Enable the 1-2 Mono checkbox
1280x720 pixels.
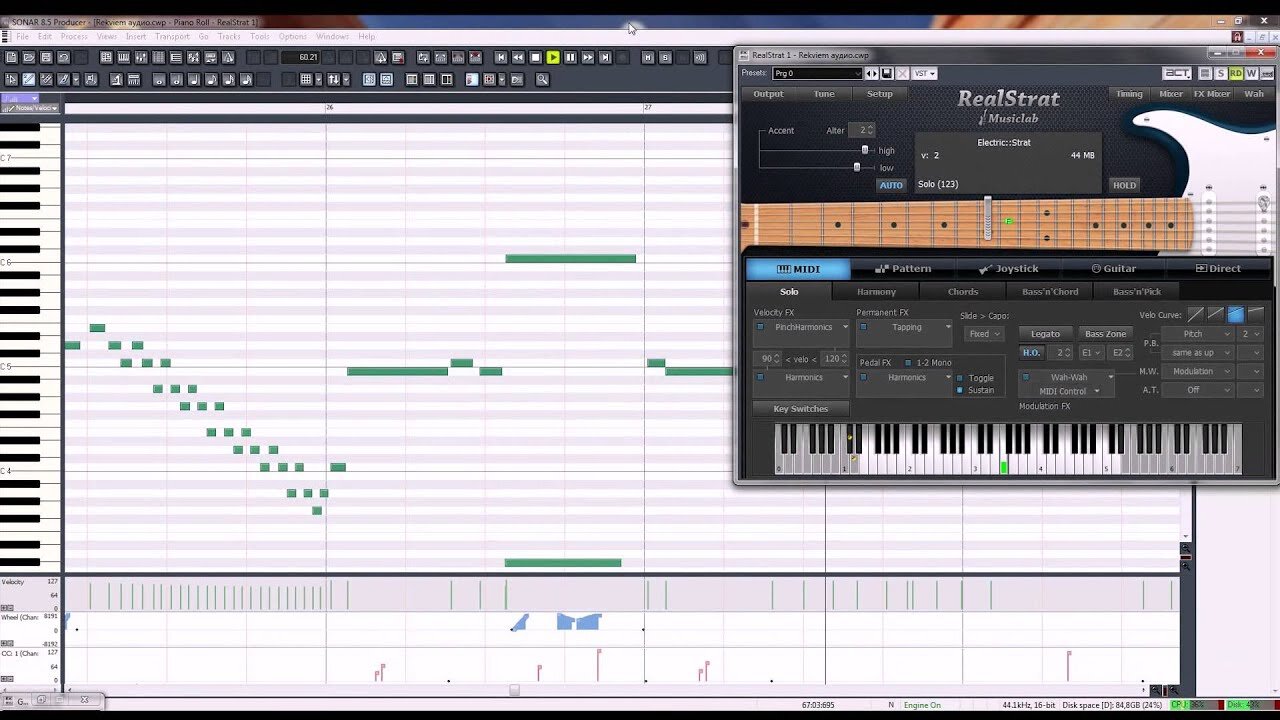click(908, 363)
